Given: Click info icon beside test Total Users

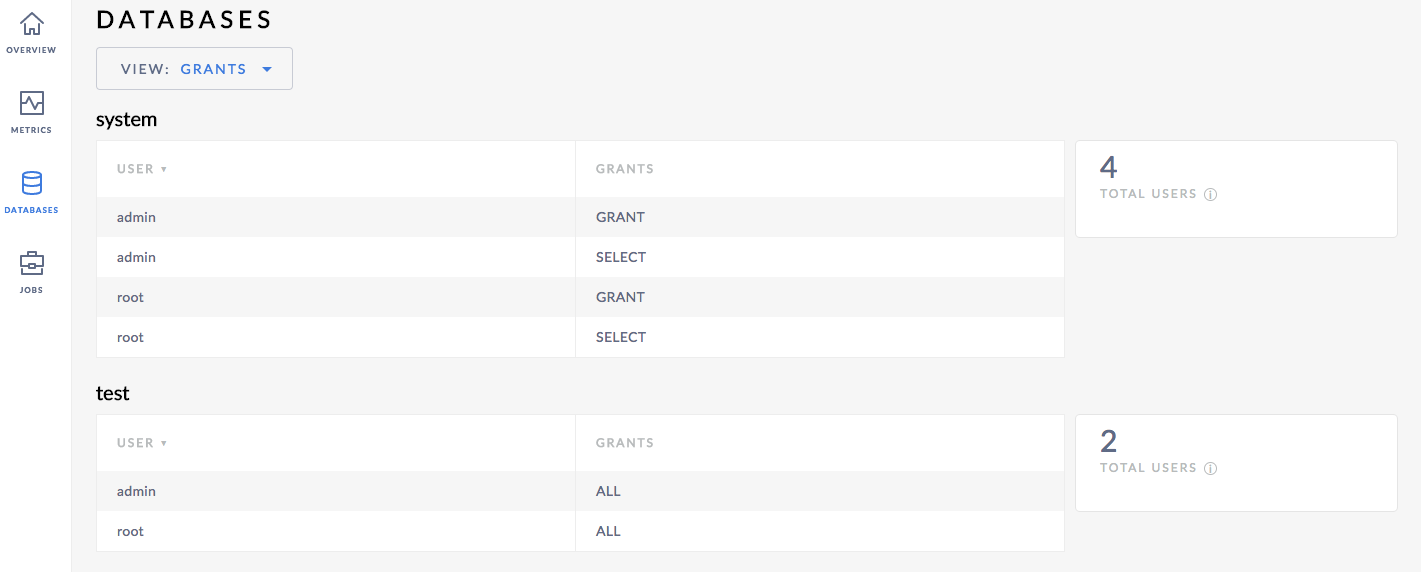Looking at the screenshot, I should click(1210, 469).
